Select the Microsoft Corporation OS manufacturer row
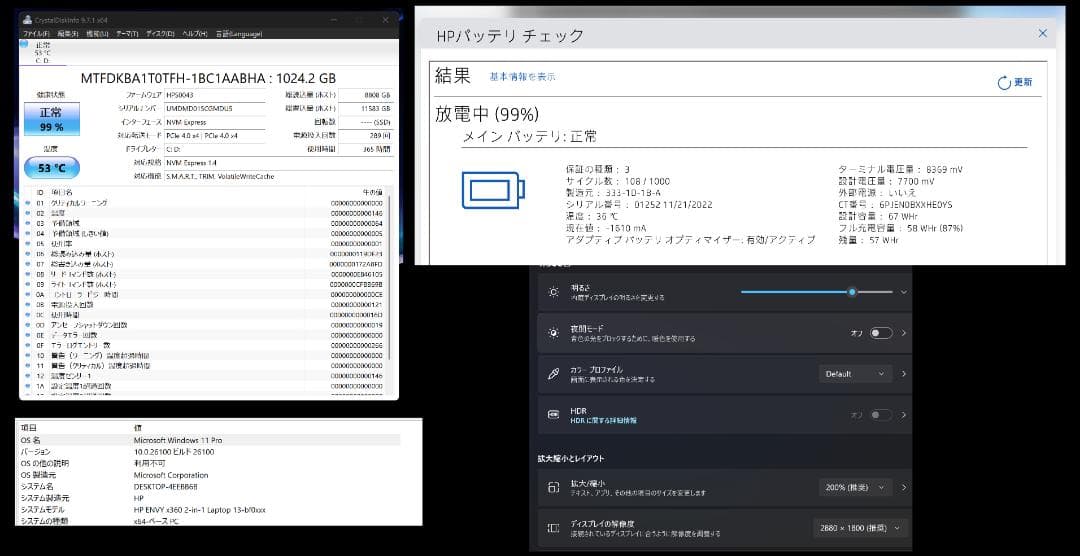 [x=209, y=475]
